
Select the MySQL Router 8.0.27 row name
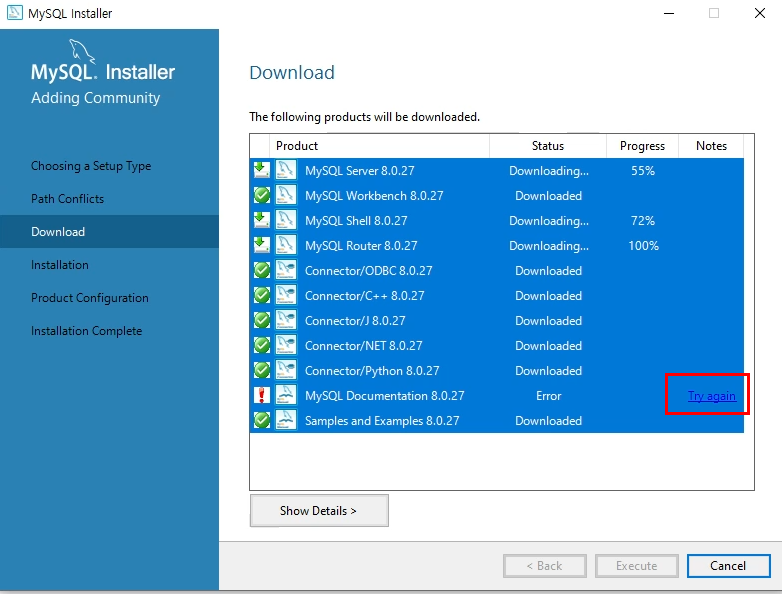(361, 245)
